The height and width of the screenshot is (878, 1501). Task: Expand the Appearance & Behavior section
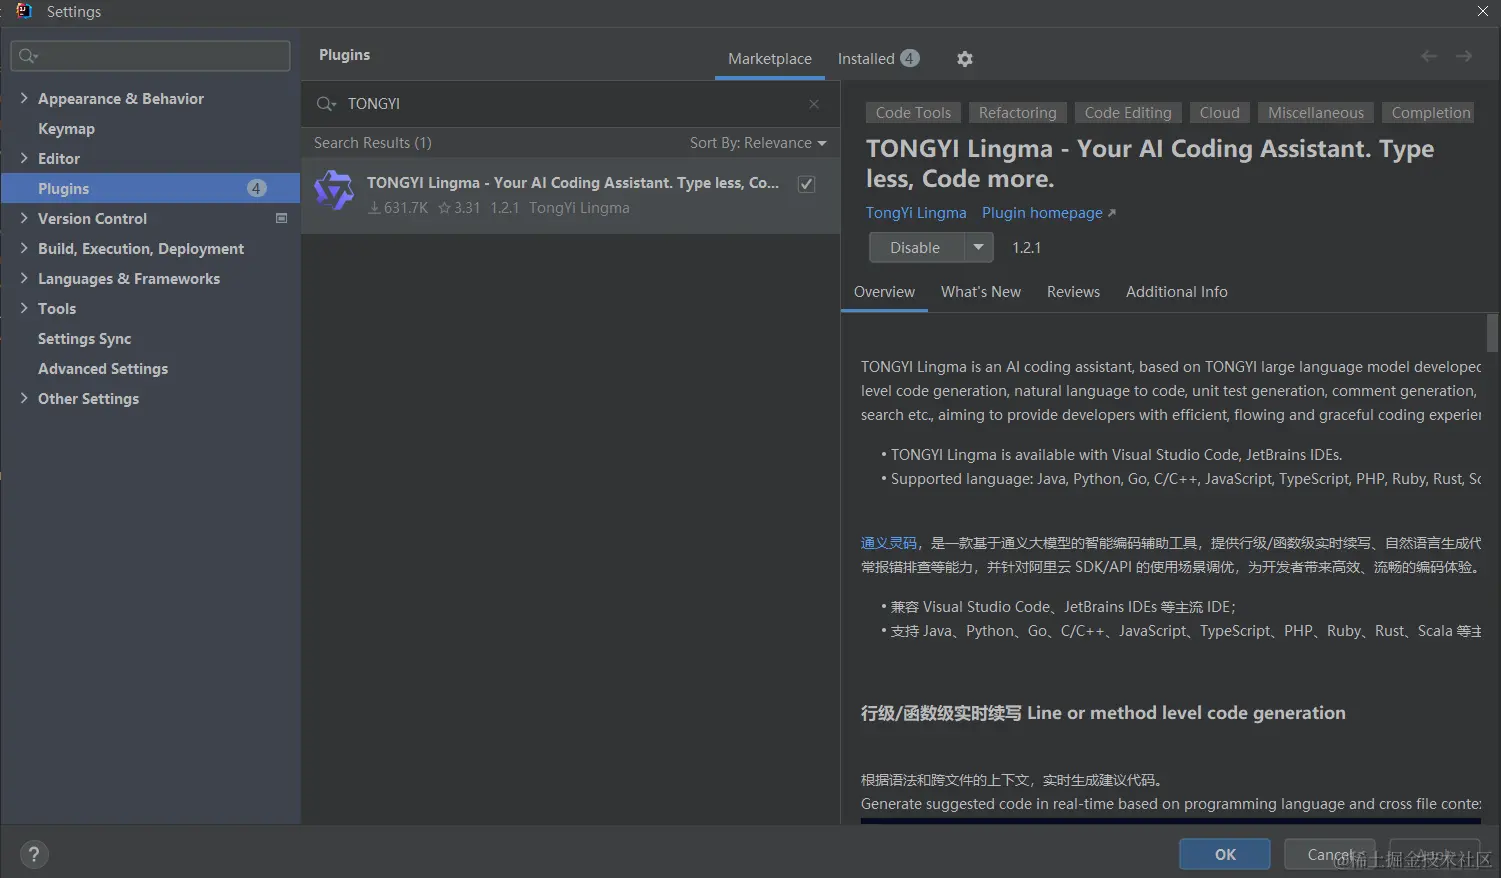(x=24, y=98)
